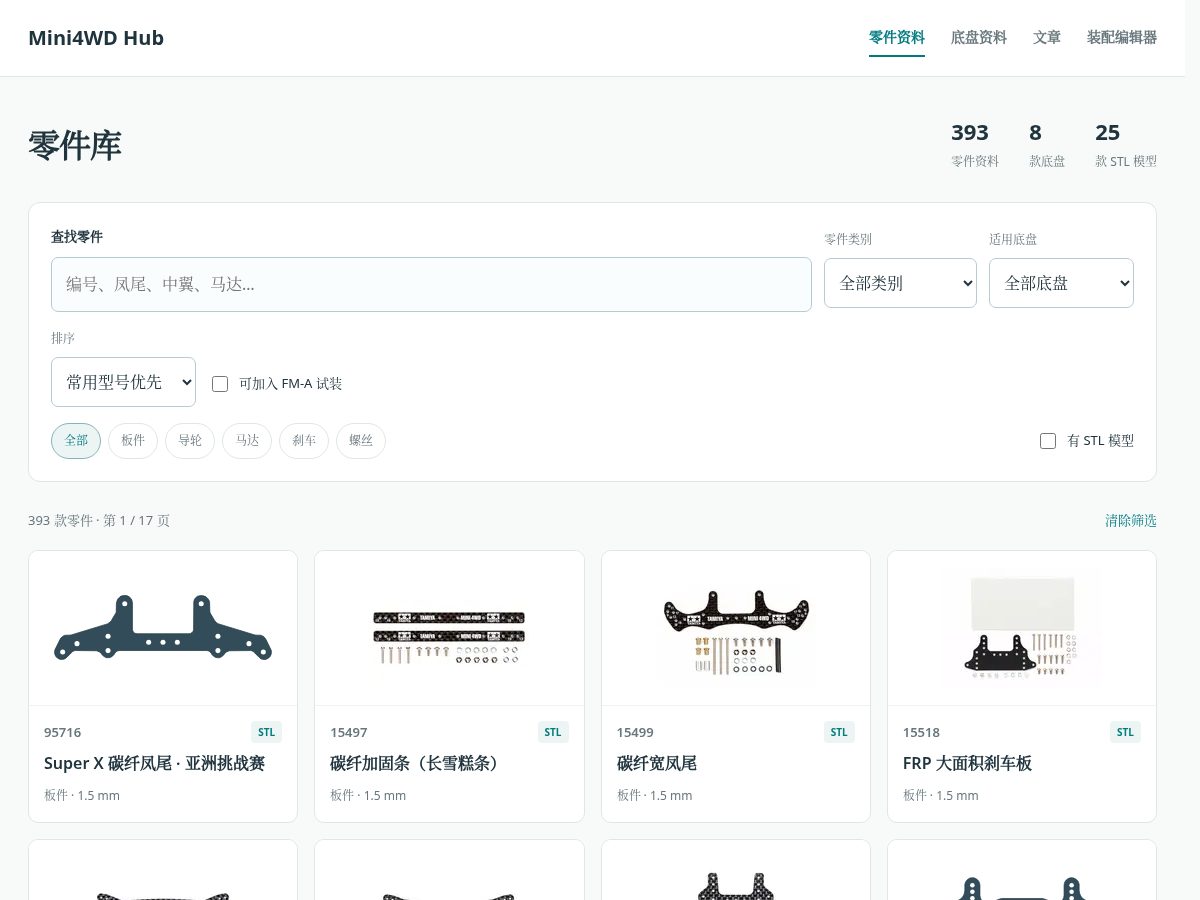
Task: Click the 零件库 page heading
Action: click(x=75, y=146)
